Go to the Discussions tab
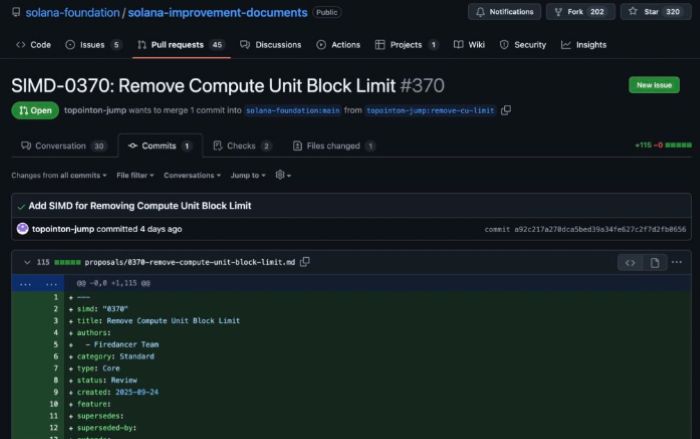Viewport: 700px width, 439px height. click(271, 45)
